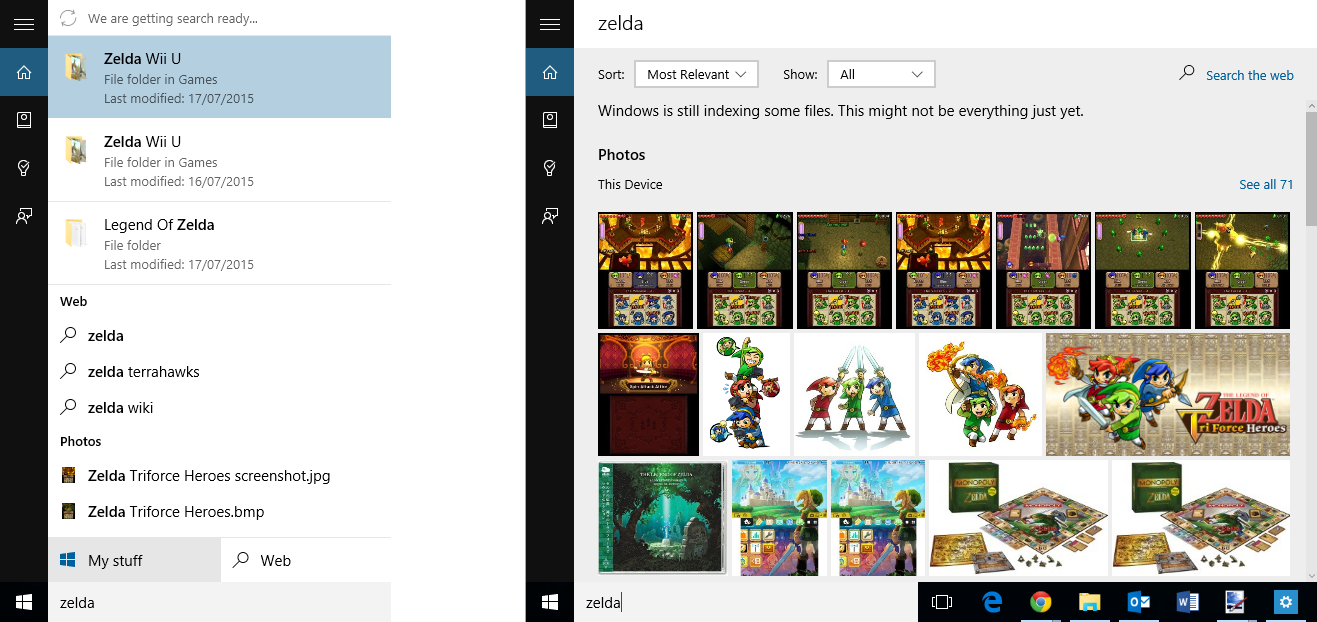Select web suggestion zelda
1317x622 pixels.
[x=219, y=336]
